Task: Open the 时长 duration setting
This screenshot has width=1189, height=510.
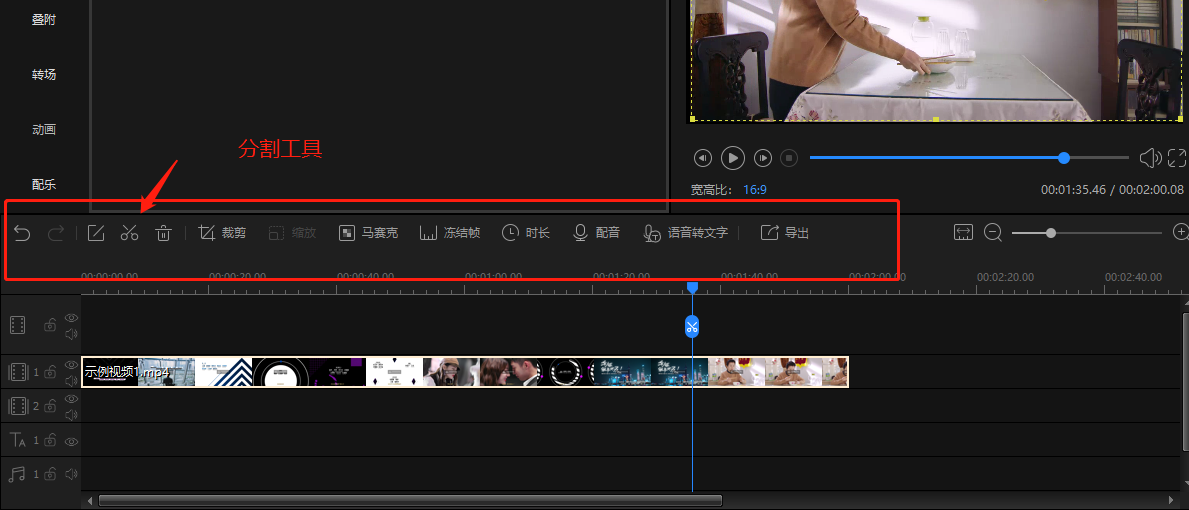Action: pyautogui.click(x=526, y=233)
